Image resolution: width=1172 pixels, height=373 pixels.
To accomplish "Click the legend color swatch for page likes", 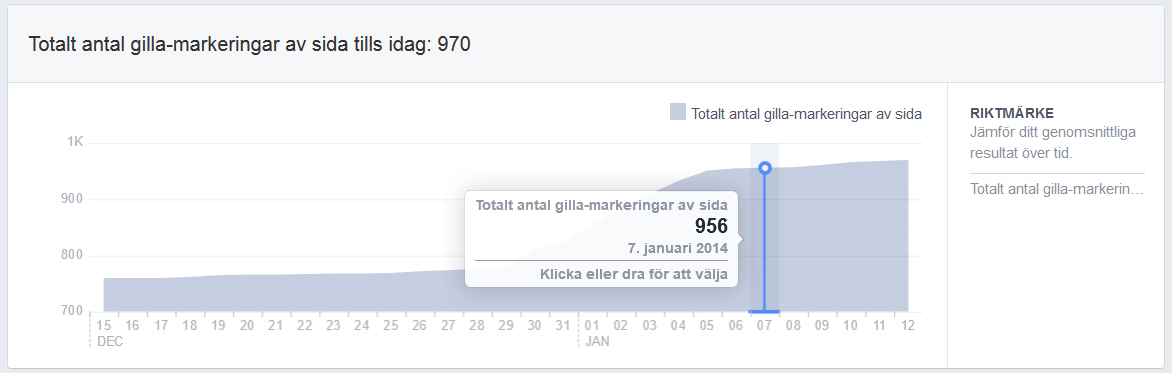I will click(678, 112).
